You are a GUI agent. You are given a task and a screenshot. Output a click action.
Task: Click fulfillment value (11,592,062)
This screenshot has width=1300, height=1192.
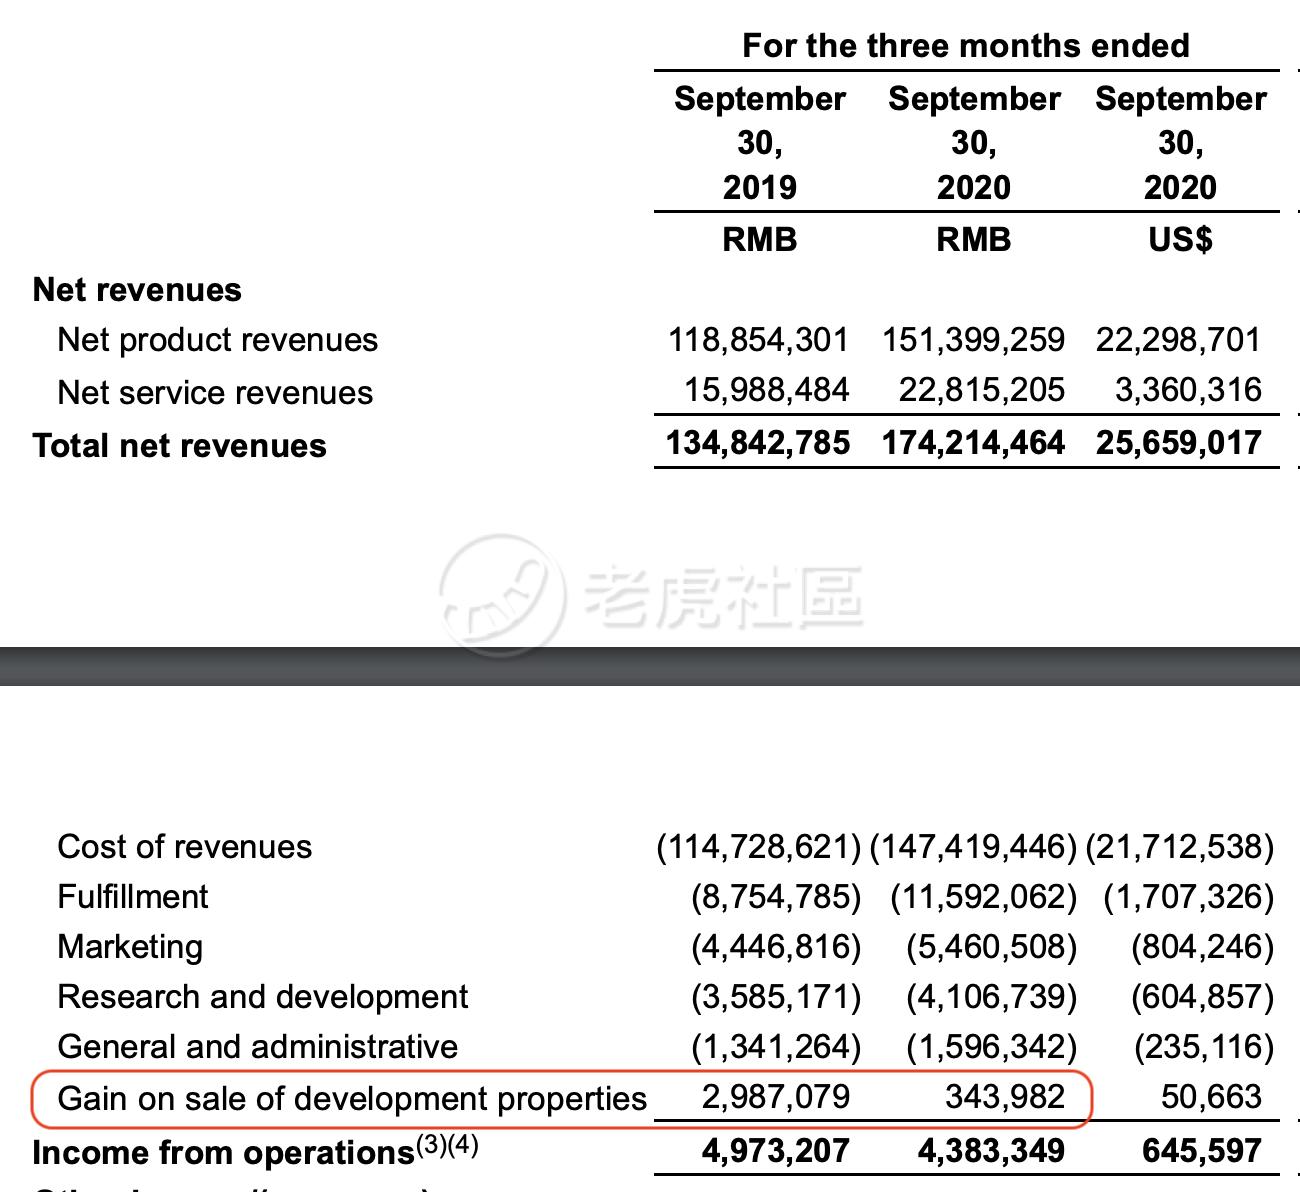pyautogui.click(x=983, y=897)
